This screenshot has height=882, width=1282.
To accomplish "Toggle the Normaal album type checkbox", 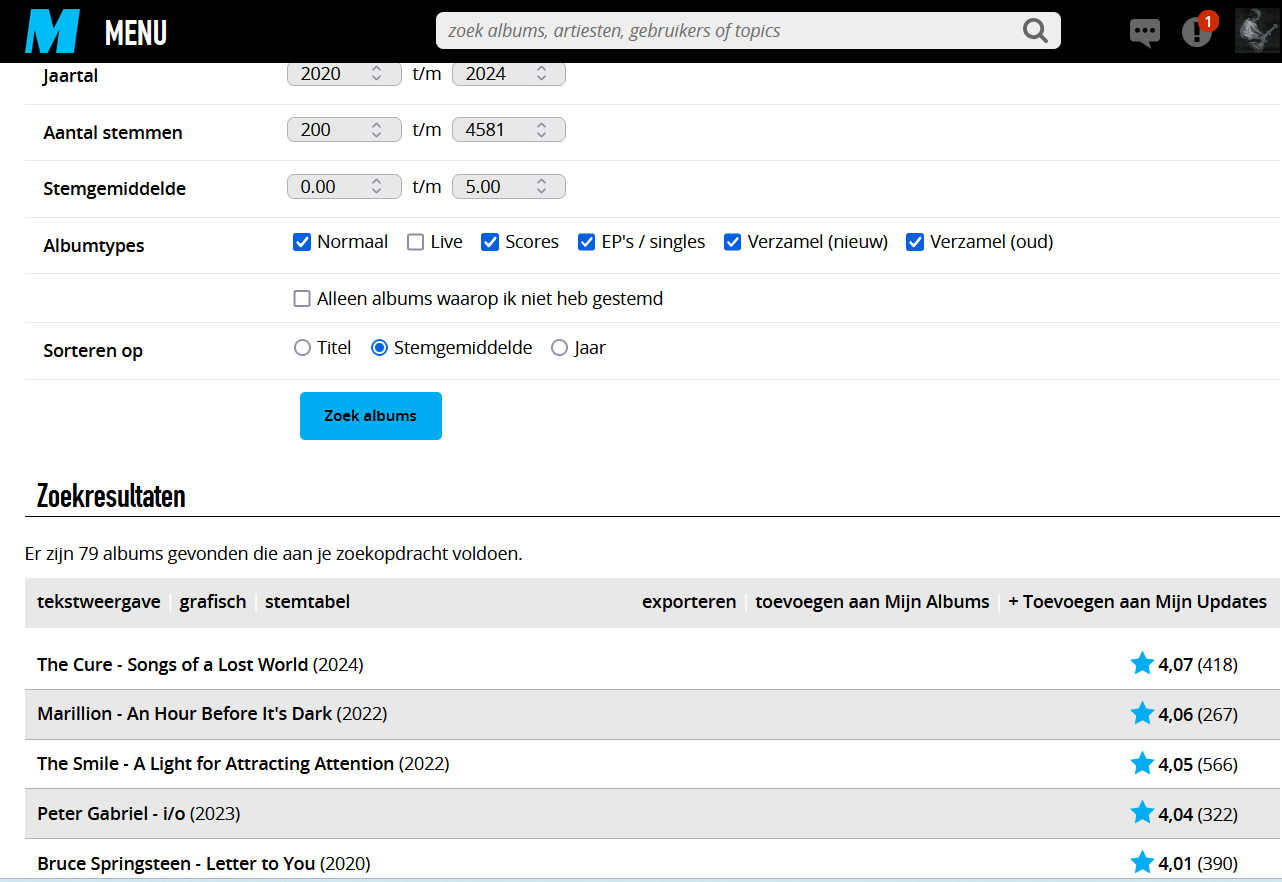I will [x=302, y=242].
